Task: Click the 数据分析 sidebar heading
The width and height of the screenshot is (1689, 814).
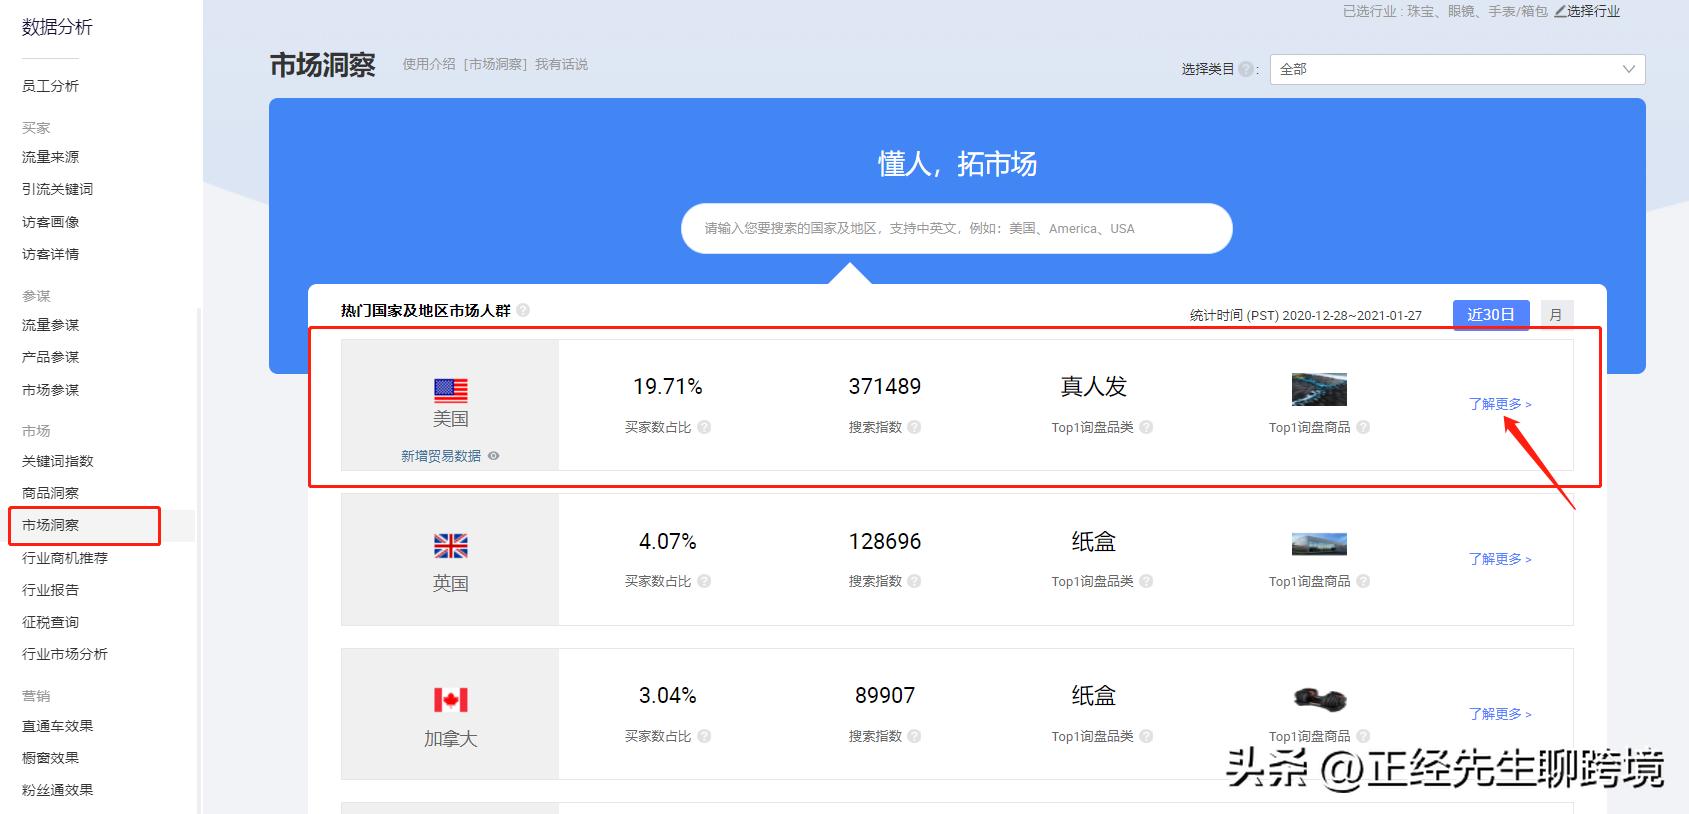Action: [57, 27]
